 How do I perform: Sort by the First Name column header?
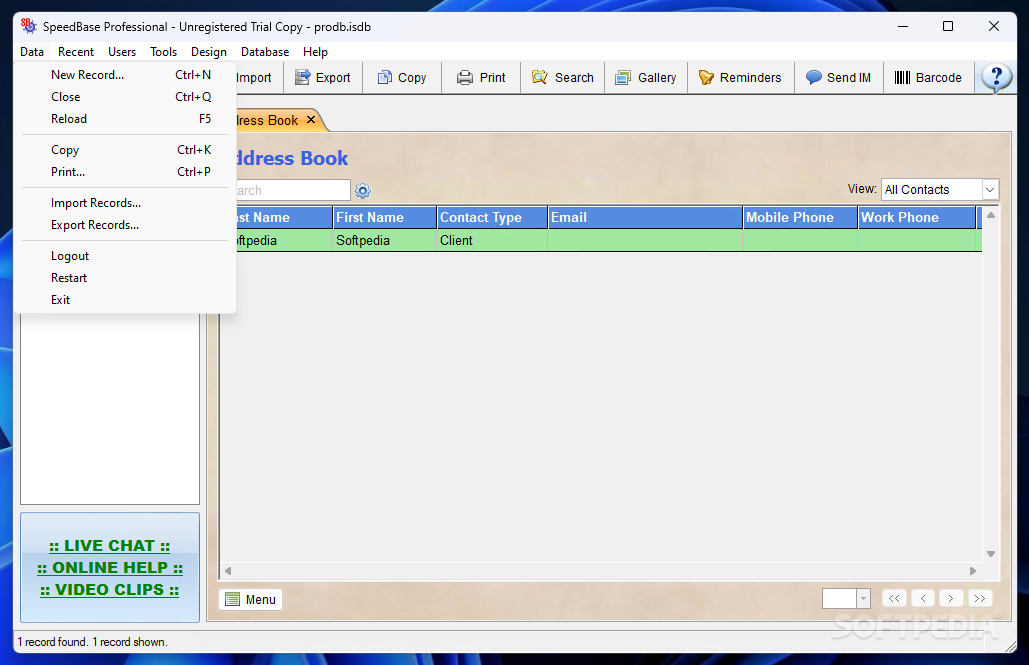(x=385, y=217)
